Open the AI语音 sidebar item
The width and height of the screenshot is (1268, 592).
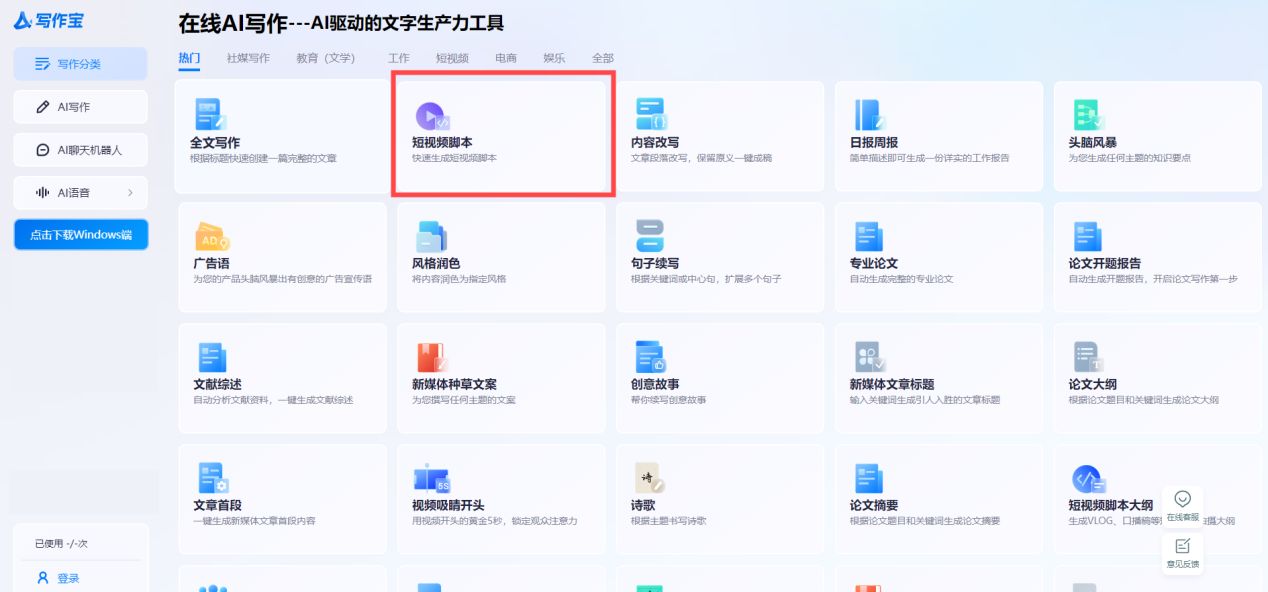coord(80,192)
